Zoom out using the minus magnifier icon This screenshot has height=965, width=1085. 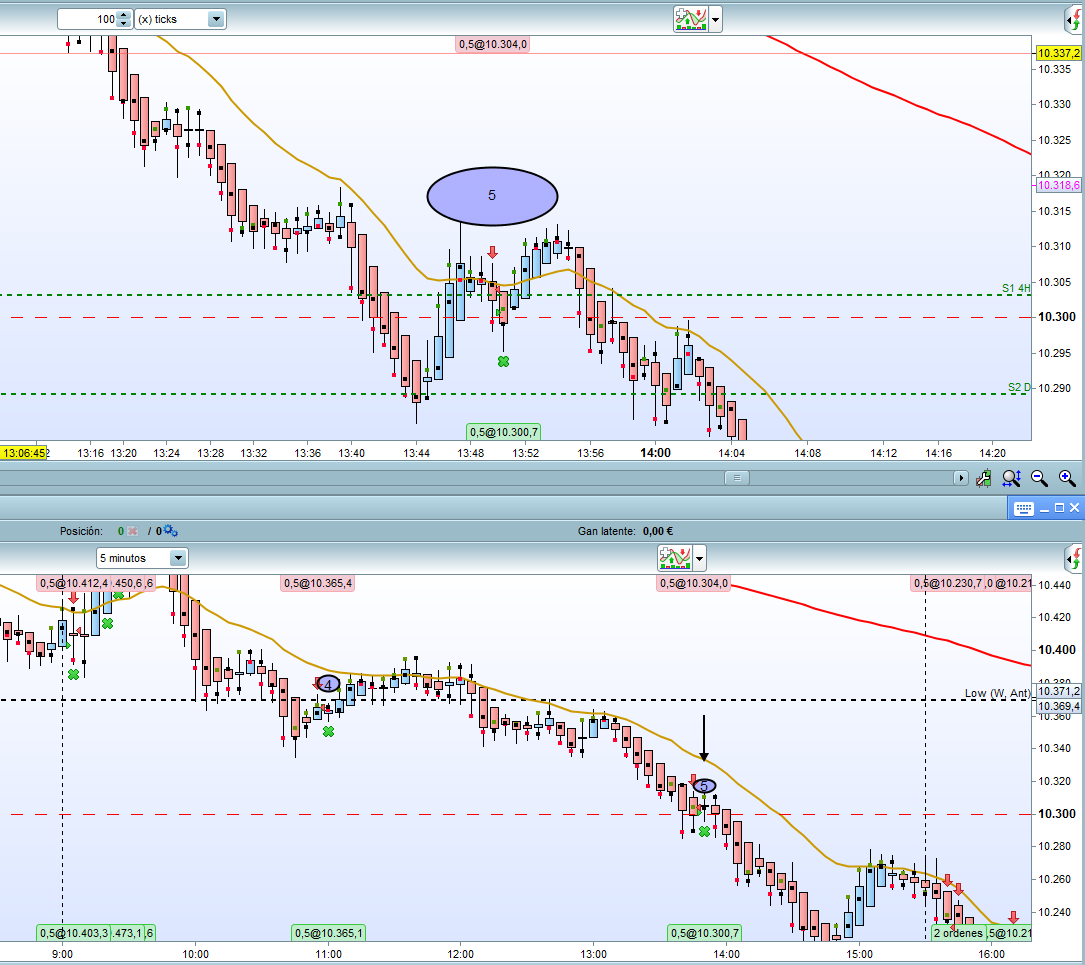[1039, 478]
